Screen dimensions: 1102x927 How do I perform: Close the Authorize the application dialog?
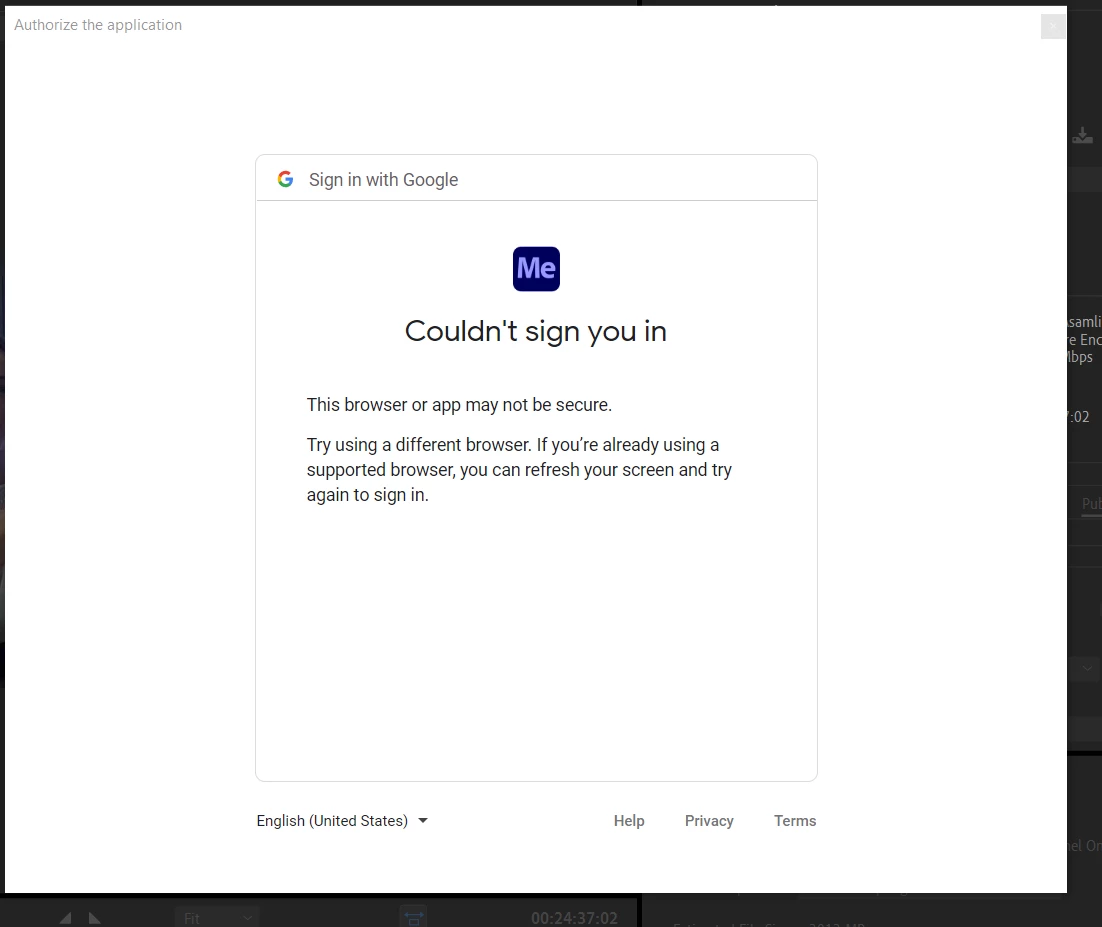click(x=1052, y=27)
